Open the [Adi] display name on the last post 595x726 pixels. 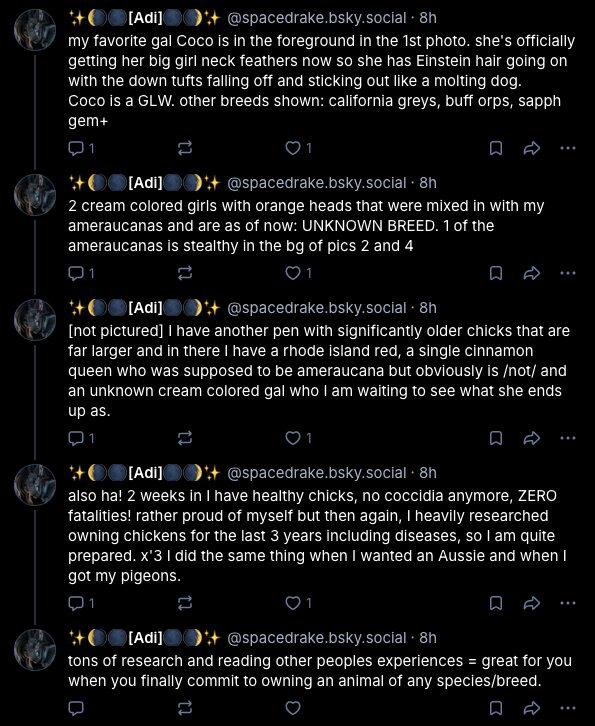pos(144,638)
